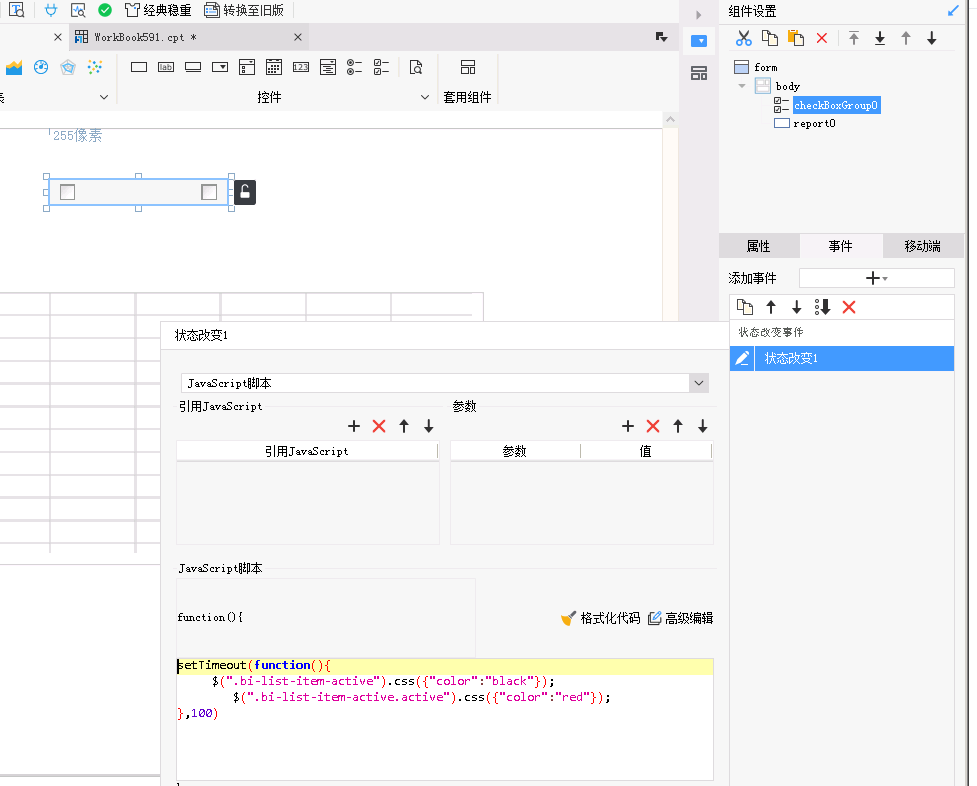
Task: Insert a radar chart component
Action: pyautogui.click(x=68, y=67)
